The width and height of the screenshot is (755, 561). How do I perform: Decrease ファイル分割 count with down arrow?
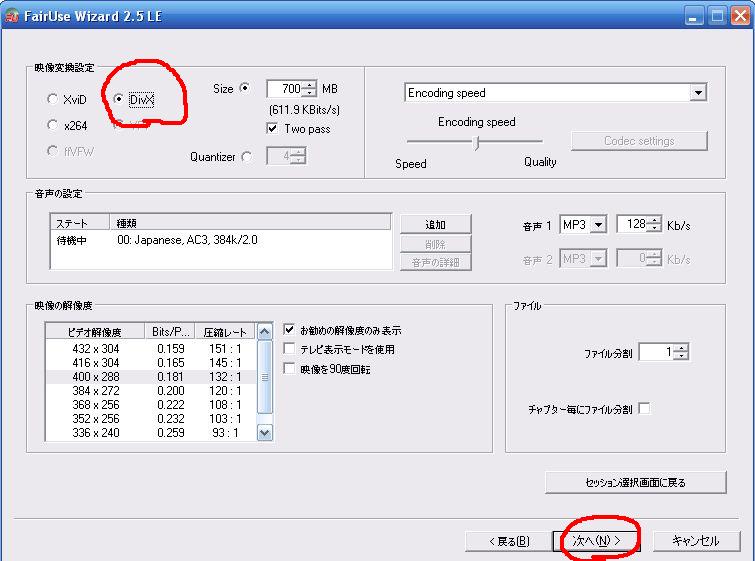[680, 356]
